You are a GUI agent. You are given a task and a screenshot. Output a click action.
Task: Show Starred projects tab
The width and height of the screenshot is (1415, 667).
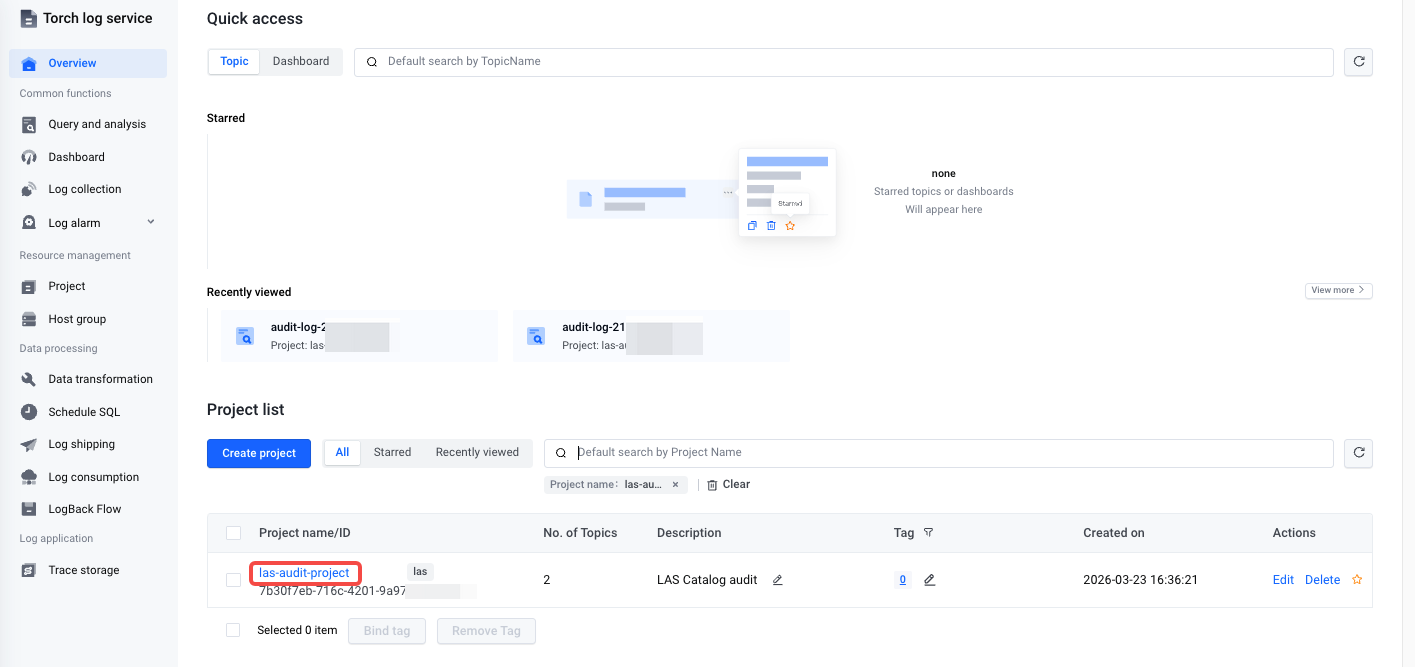click(392, 453)
